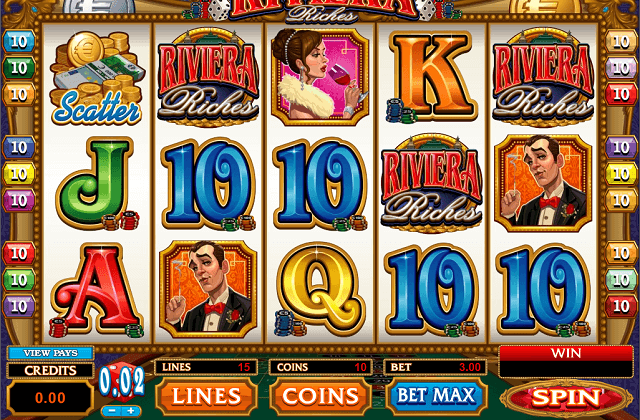This screenshot has height=420, width=640.
Task: Spin the reels with Spin button
Action: [x=567, y=398]
